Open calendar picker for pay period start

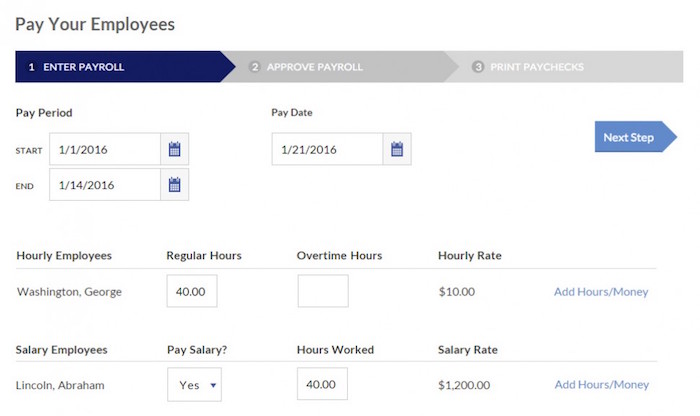click(x=174, y=150)
